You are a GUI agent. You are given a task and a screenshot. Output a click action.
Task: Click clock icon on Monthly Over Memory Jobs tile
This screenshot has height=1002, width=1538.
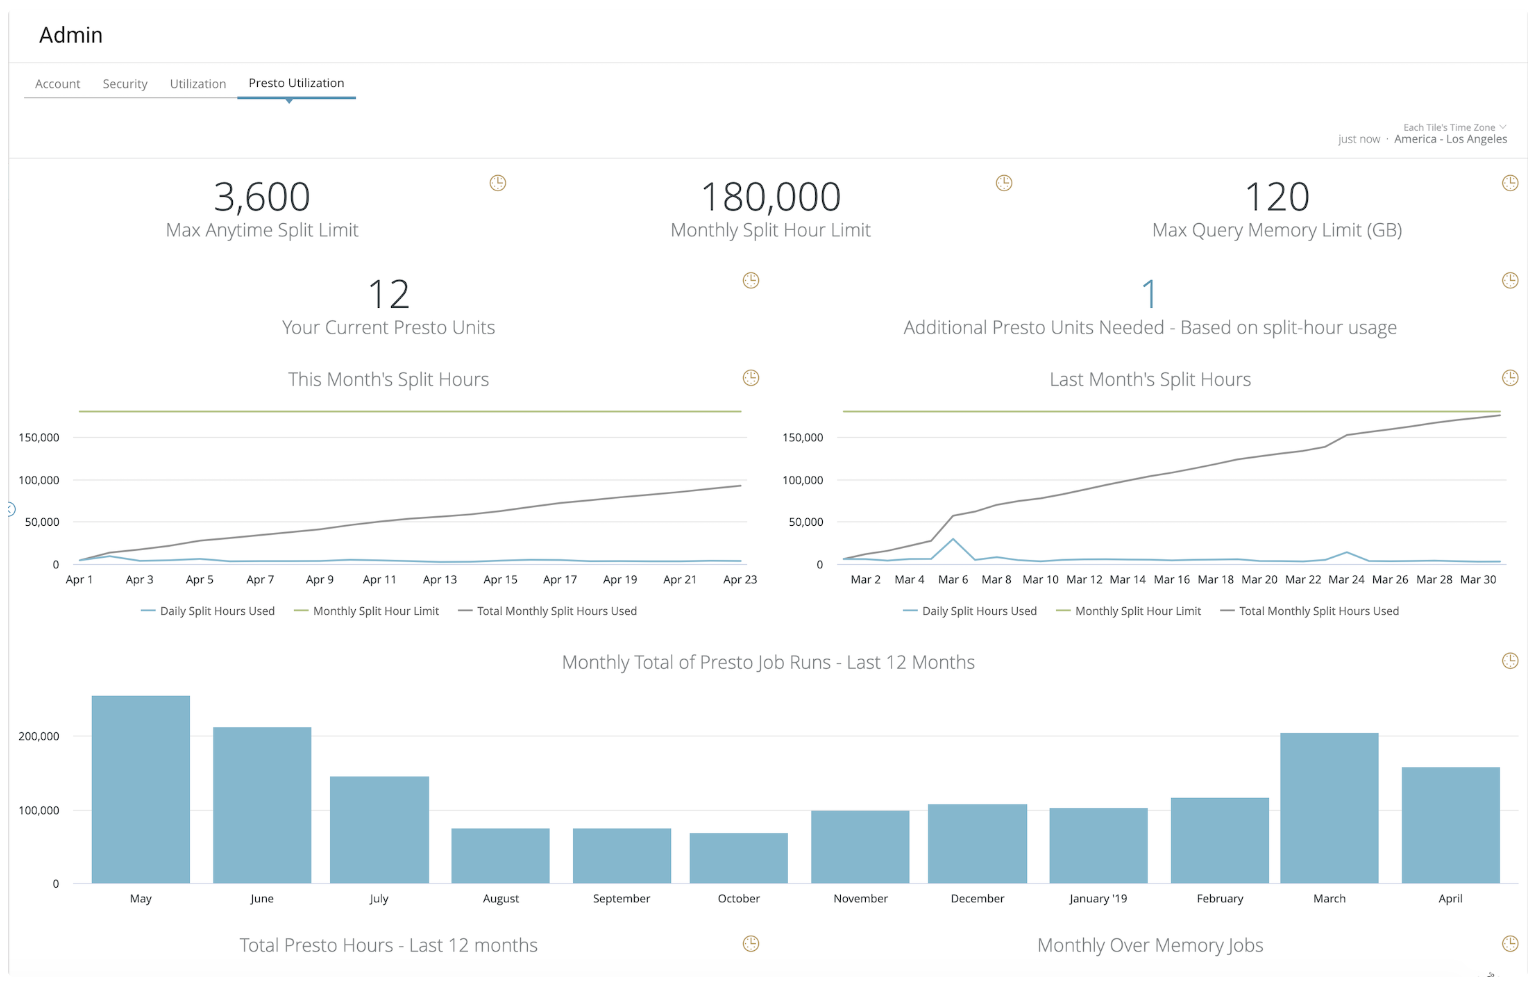click(x=1510, y=944)
